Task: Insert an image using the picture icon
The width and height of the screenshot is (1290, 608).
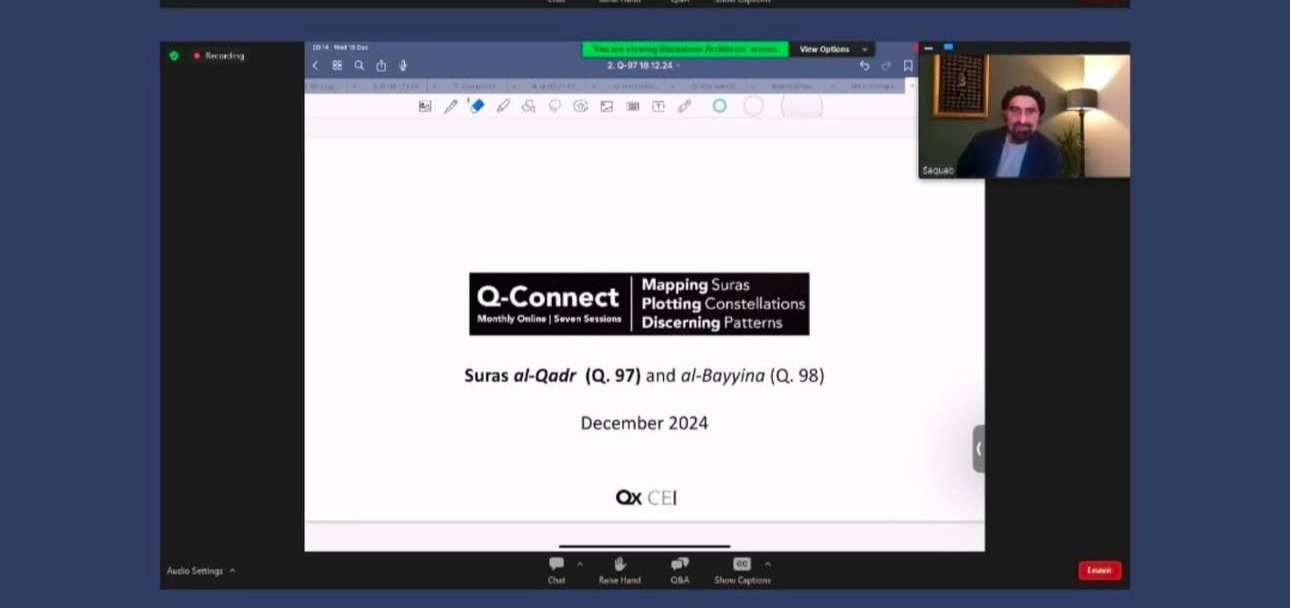Action: coord(606,106)
